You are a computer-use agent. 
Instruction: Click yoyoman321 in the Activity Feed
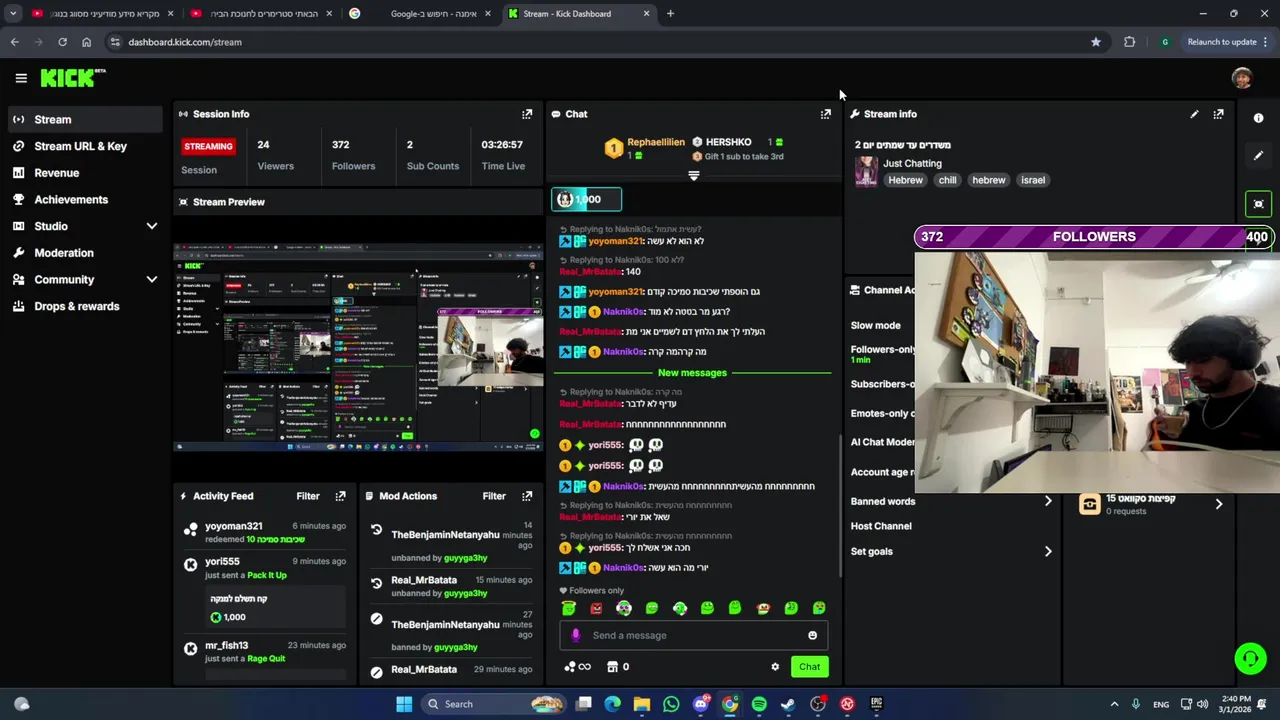(234, 526)
